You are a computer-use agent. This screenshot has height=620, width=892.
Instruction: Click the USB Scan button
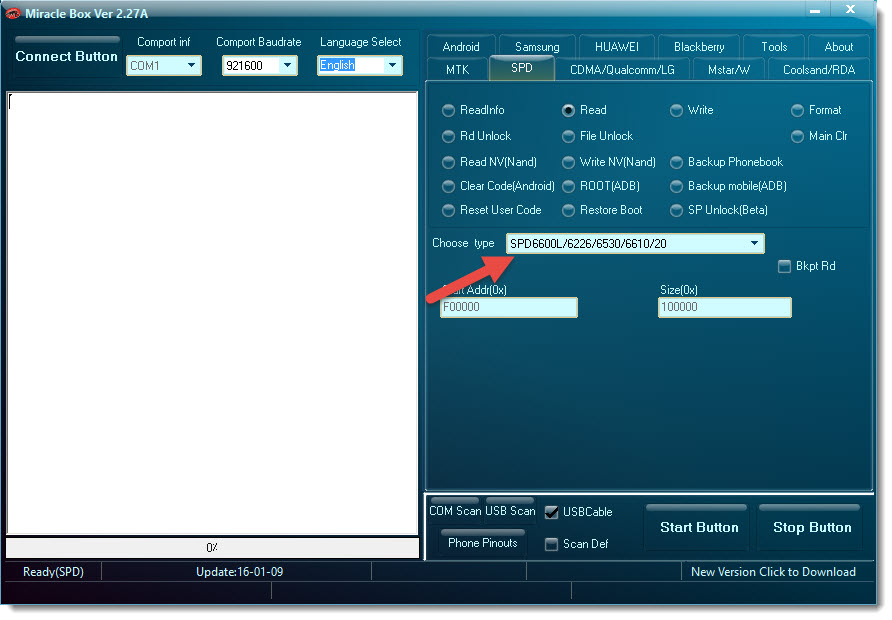[x=510, y=511]
